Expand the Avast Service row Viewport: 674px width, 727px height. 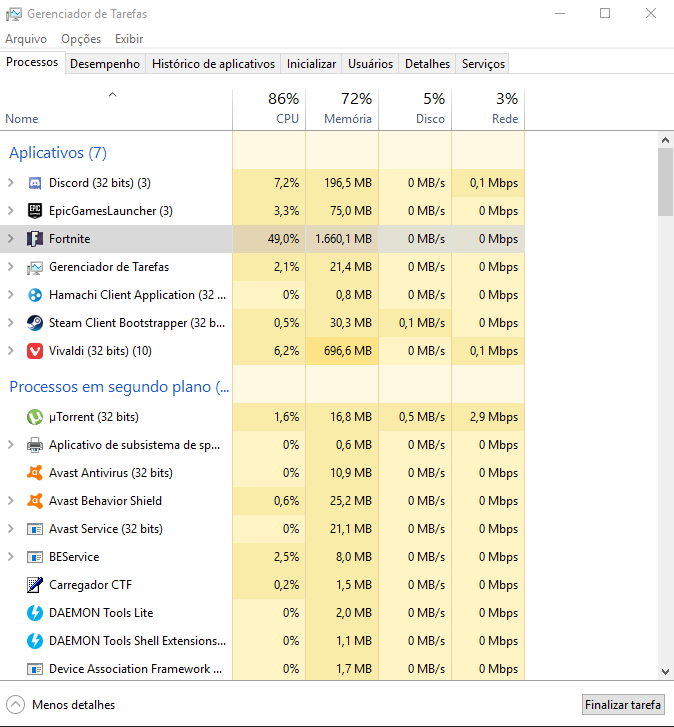click(11, 529)
